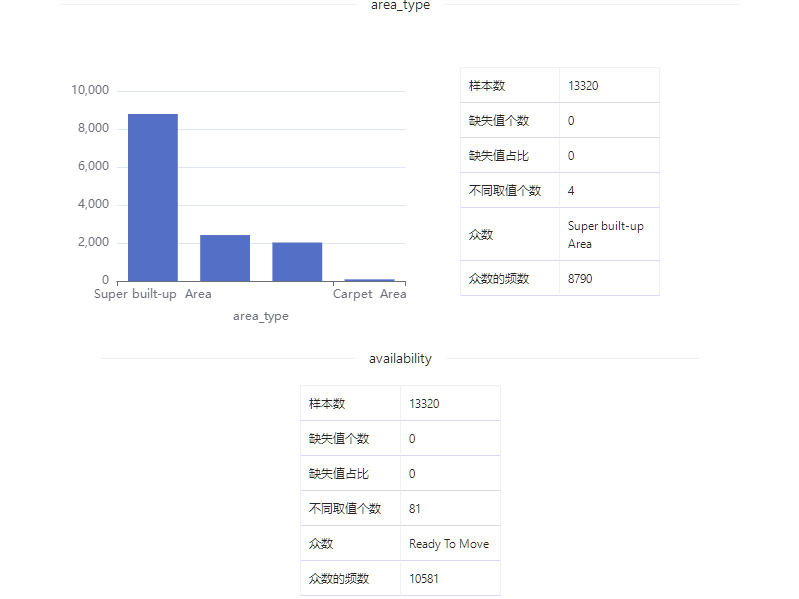Screen dimensions: 799x599
Task: Click 众数 label in area_type table
Action: pos(481,235)
